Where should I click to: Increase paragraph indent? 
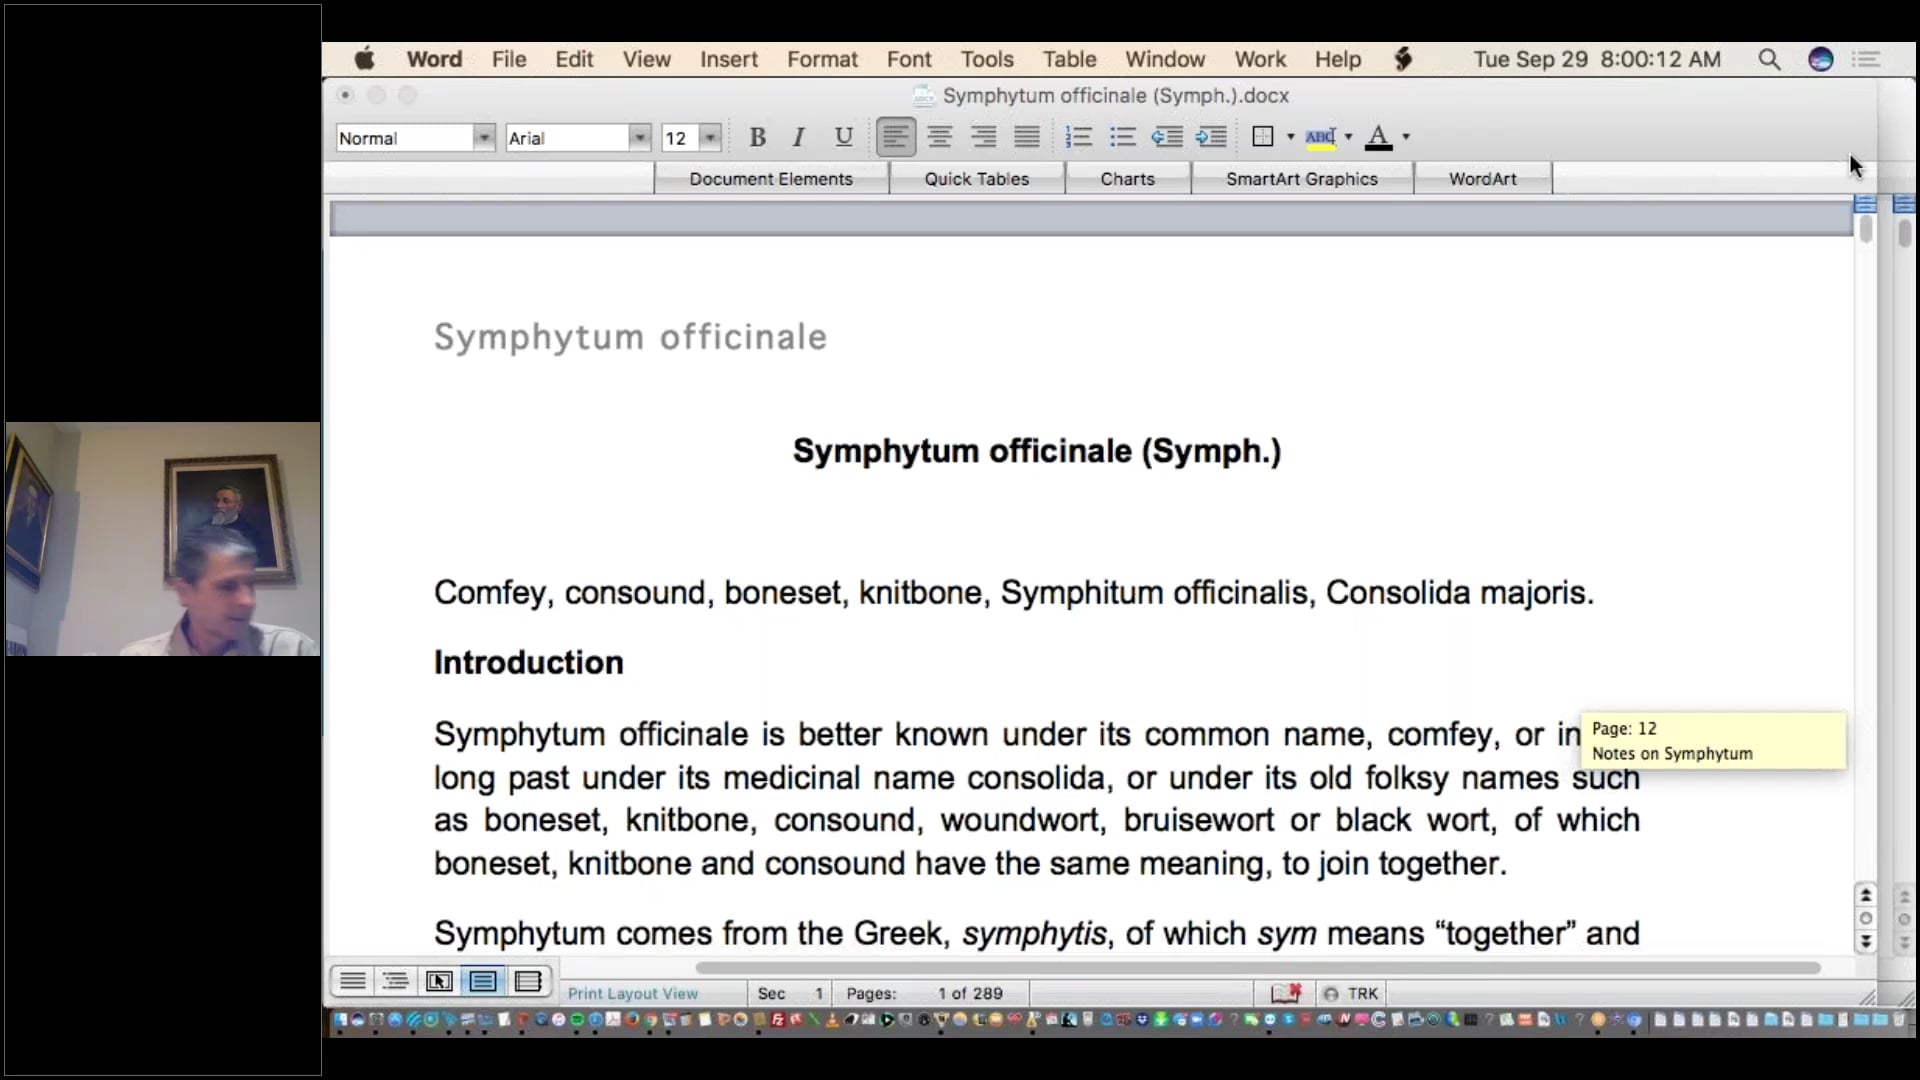tap(1211, 137)
